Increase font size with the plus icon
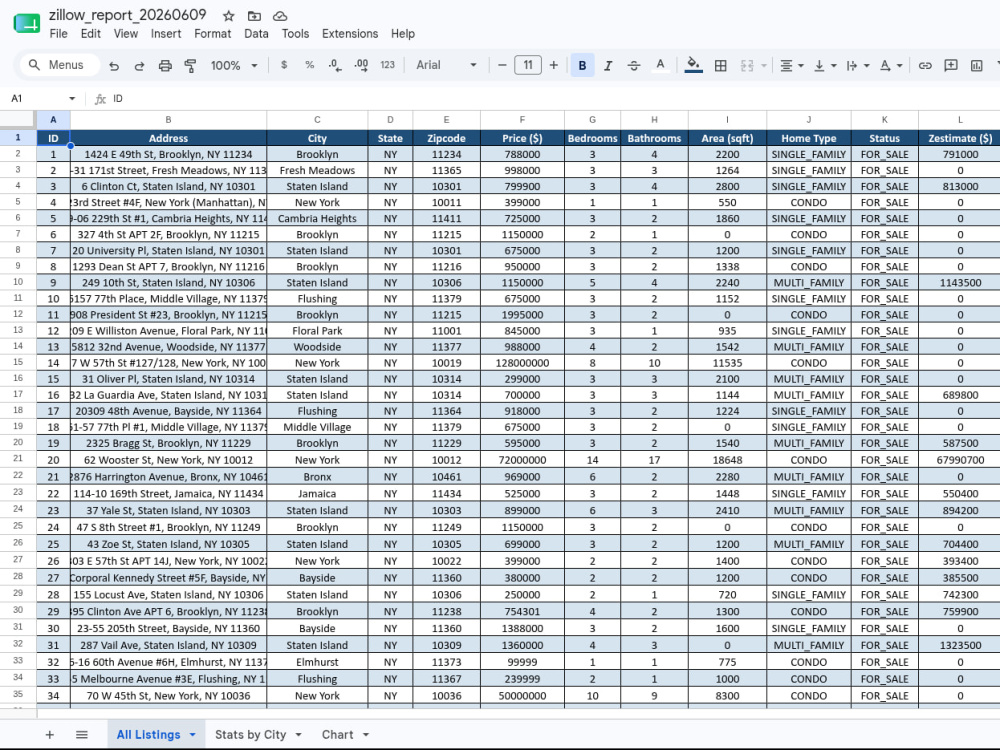This screenshot has height=750, width=1000. [x=554, y=65]
